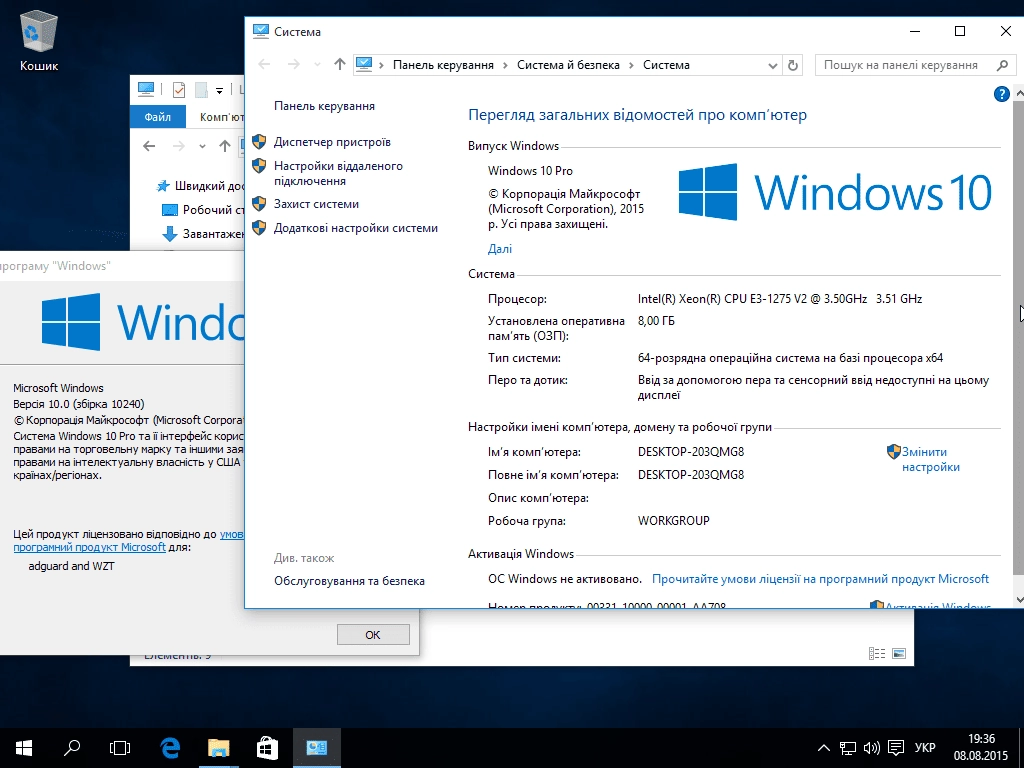1024x768 pixels.
Task: Click the refresh button in address bar
Action: pyautogui.click(x=793, y=65)
